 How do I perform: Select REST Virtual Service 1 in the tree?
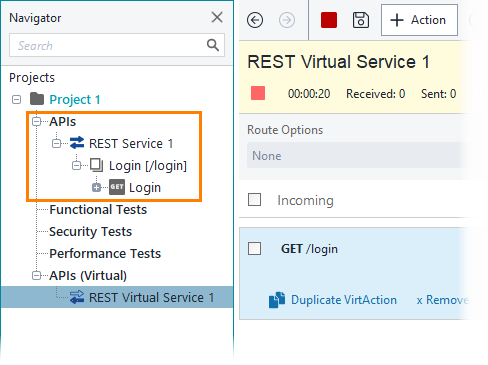pos(151,297)
